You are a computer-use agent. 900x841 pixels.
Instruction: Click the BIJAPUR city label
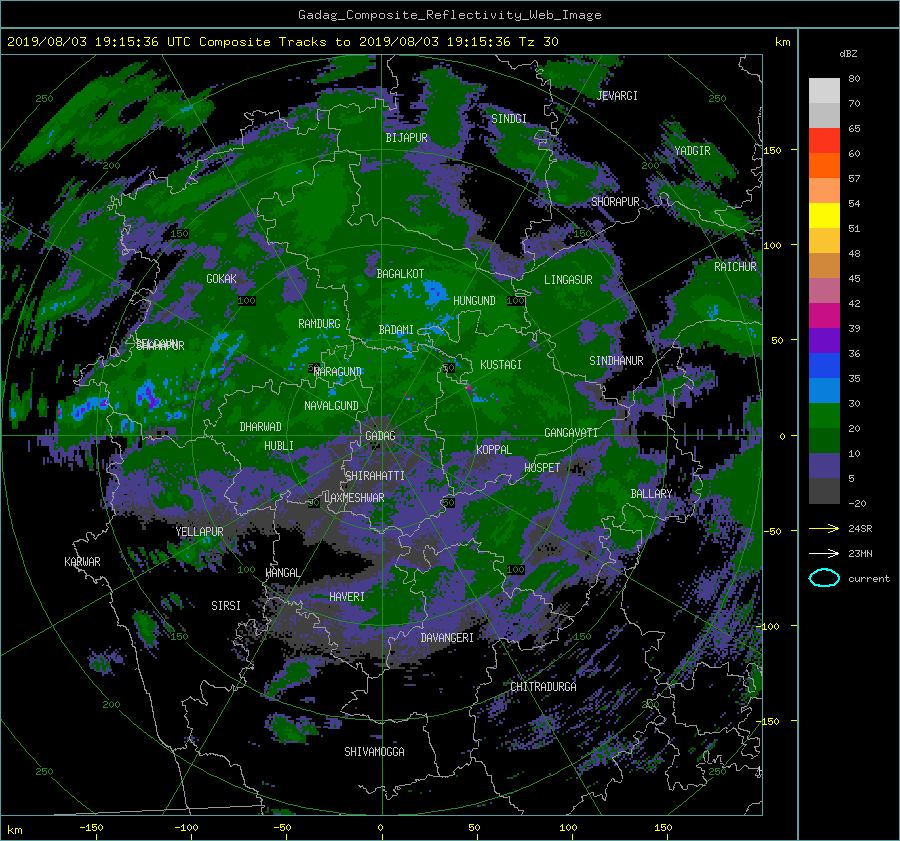406,138
